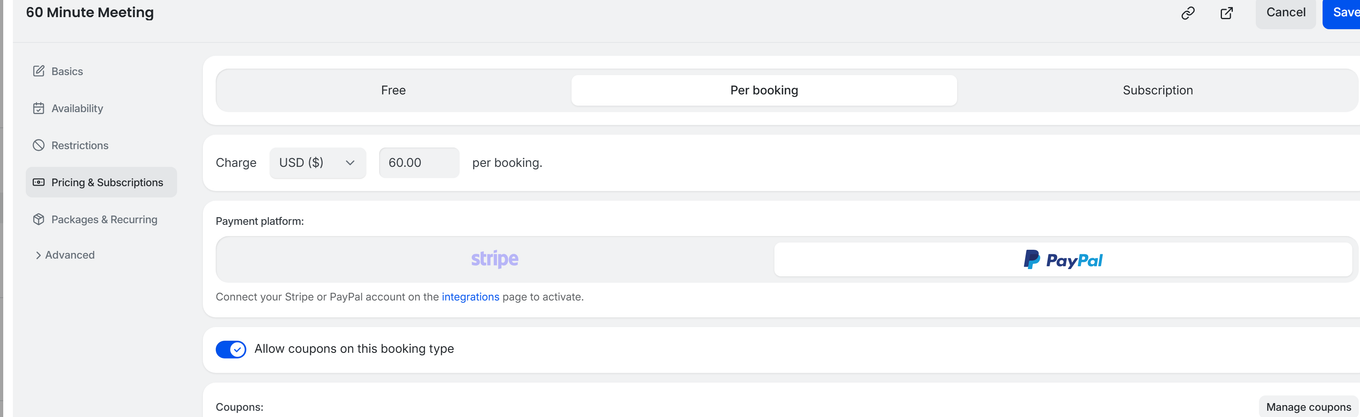Click the 60.00 charge amount field

tap(419, 163)
